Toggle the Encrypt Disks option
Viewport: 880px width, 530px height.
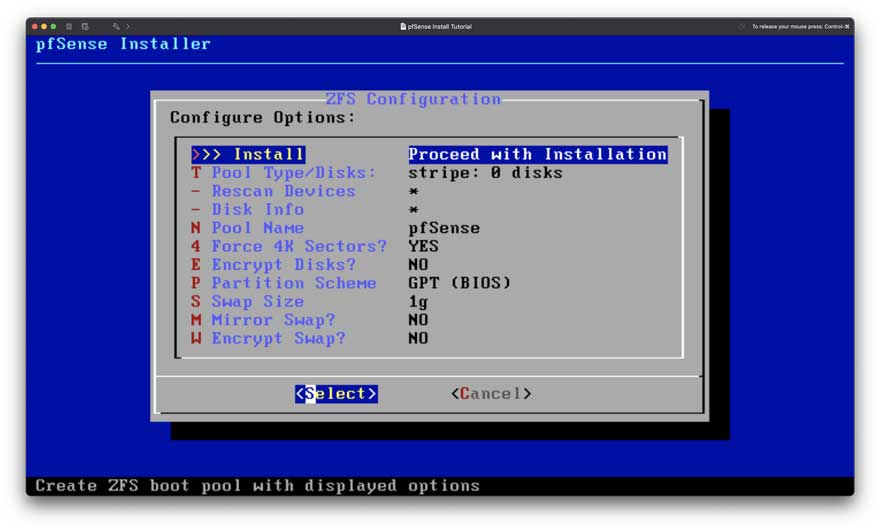click(x=273, y=265)
